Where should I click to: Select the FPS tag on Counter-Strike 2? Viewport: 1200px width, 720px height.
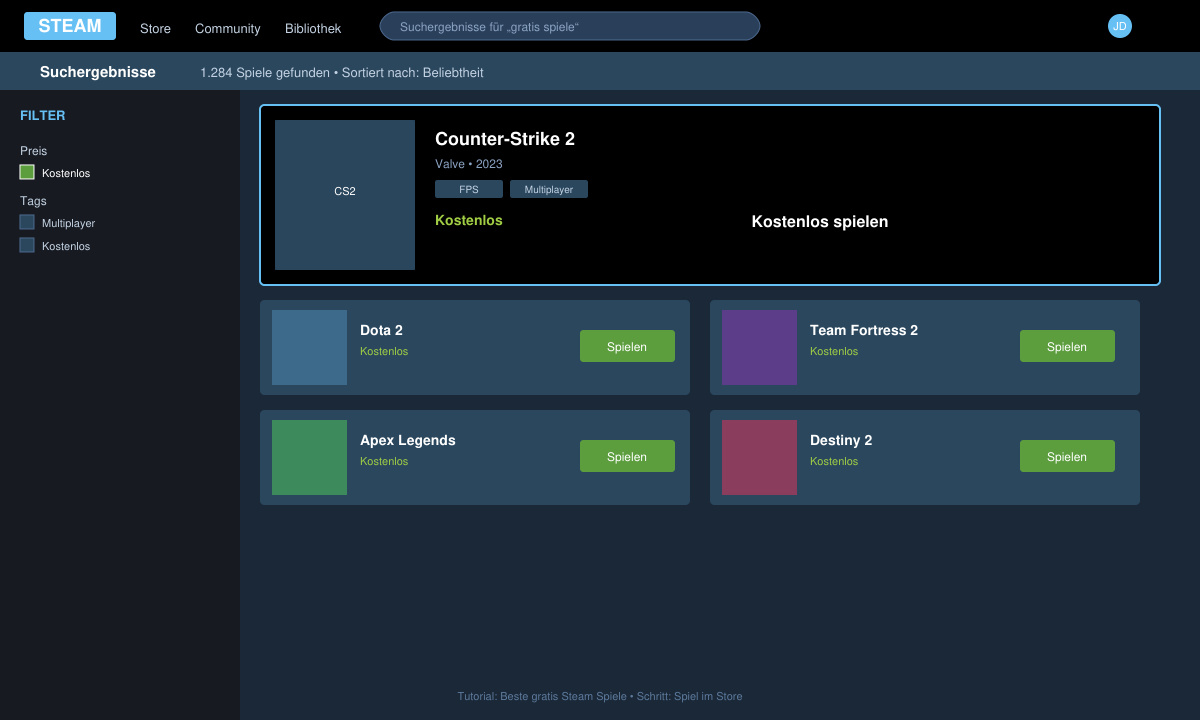coord(469,189)
